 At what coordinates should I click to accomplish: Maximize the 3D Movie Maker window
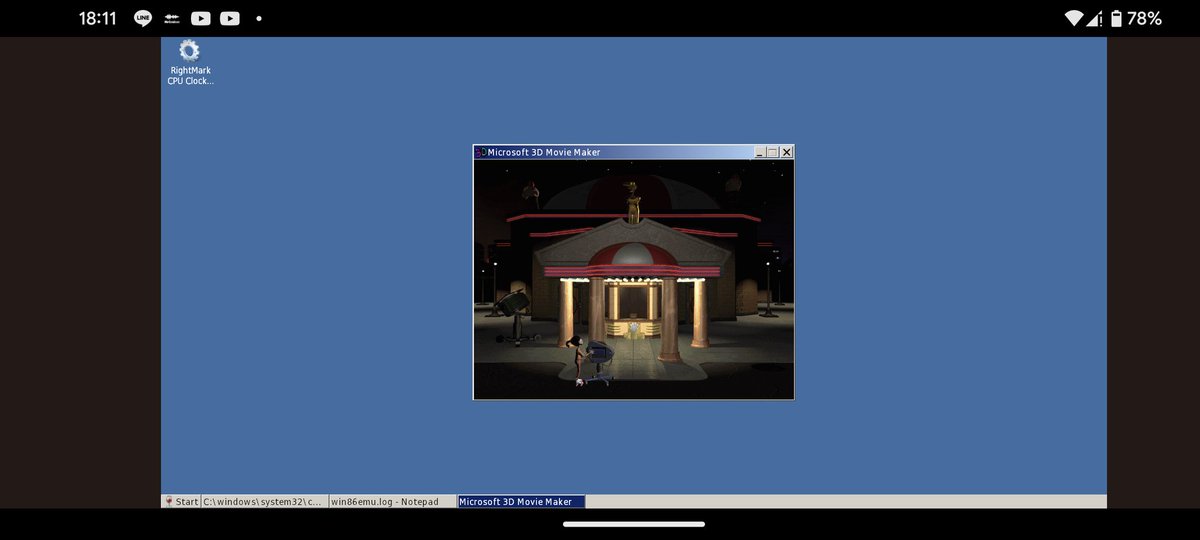click(x=773, y=152)
